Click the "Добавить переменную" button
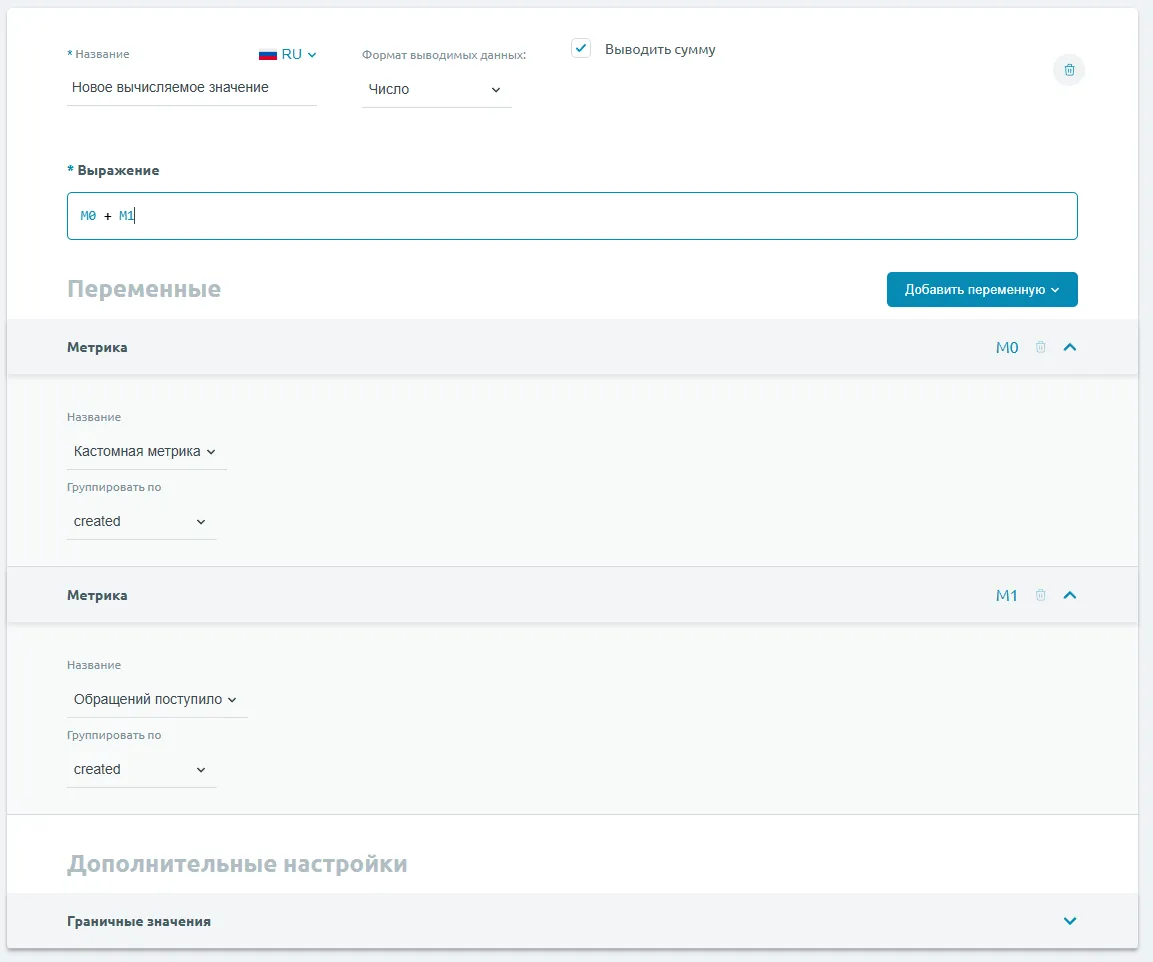Image resolution: width=1153 pixels, height=962 pixels. click(981, 290)
